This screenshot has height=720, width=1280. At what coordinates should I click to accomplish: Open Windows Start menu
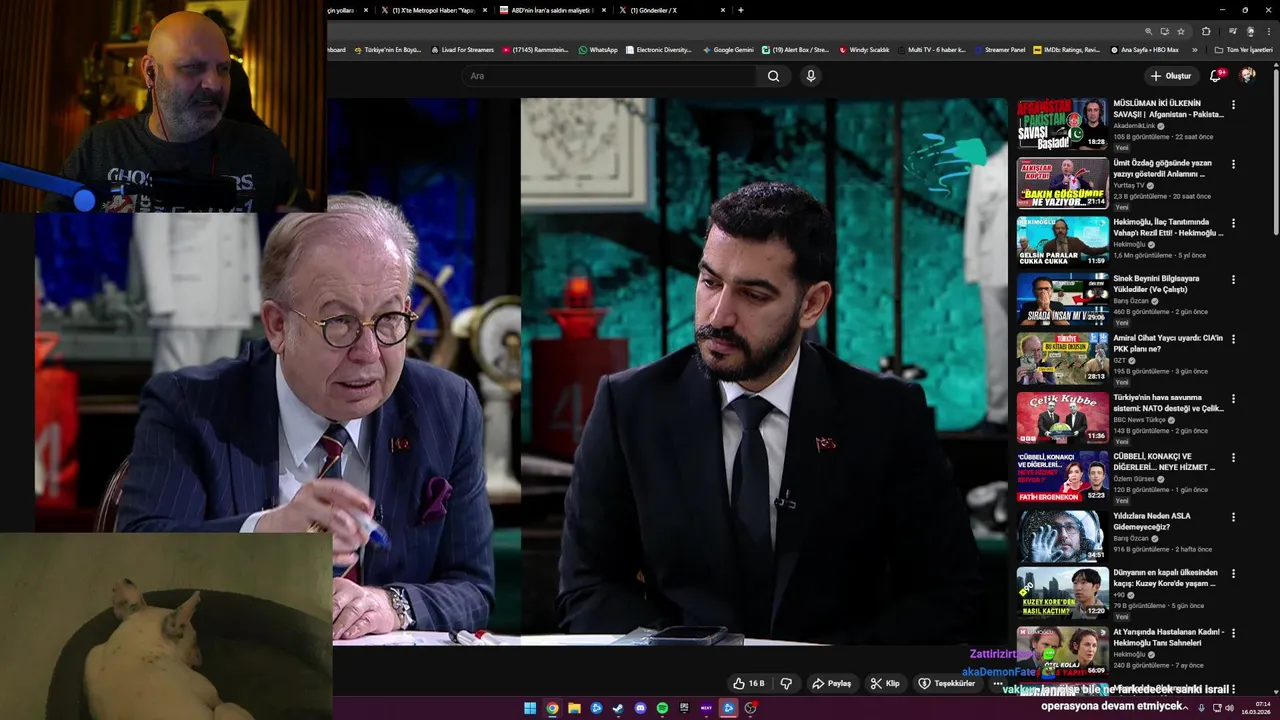(x=530, y=708)
